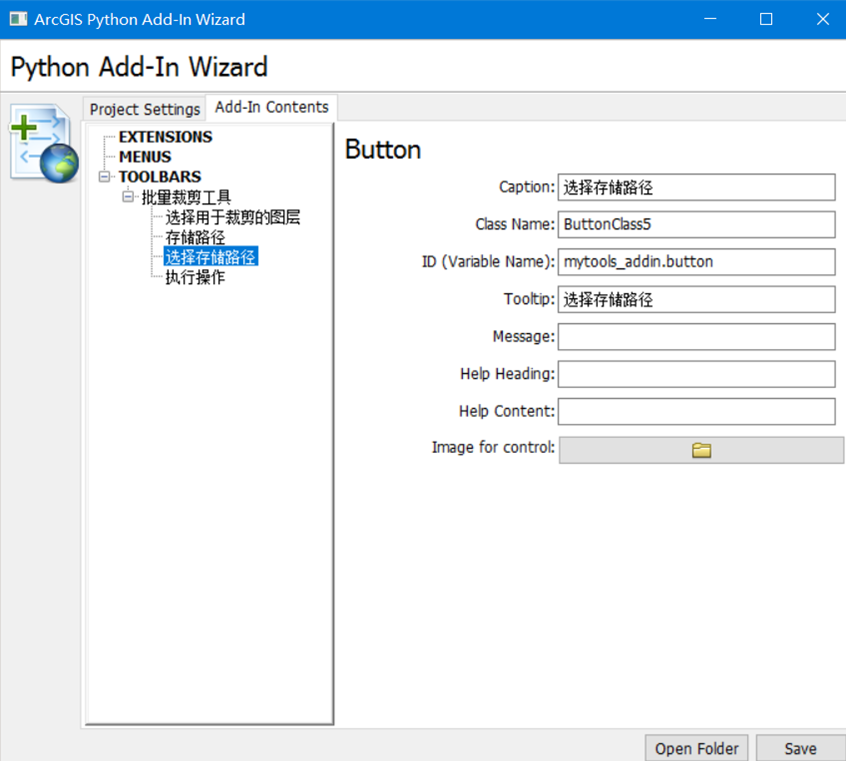The image size is (846, 761).
Task: Select EXTENSIONS in the tree
Action: point(166,137)
